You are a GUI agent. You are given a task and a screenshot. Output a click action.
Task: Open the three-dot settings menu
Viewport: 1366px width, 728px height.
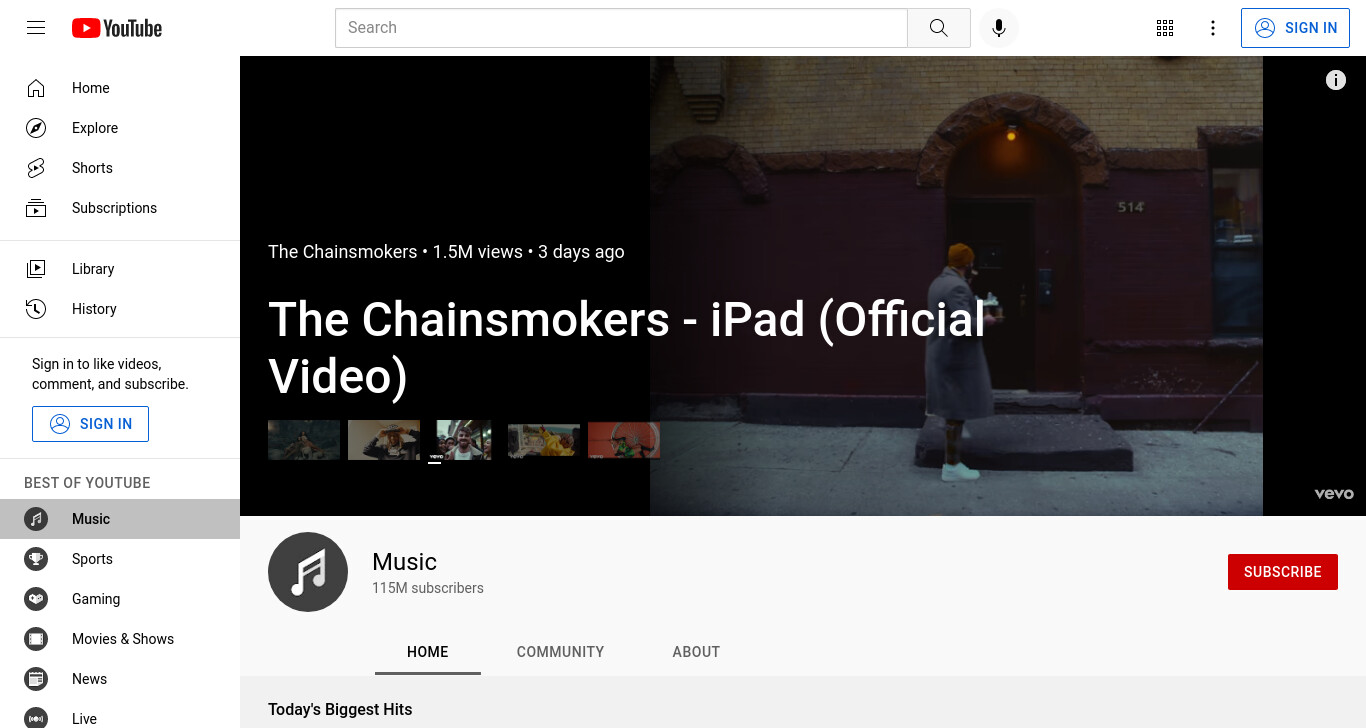[x=1213, y=28]
